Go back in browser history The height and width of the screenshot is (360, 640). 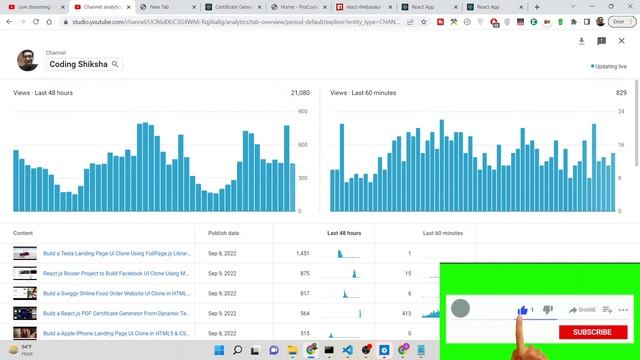pyautogui.click(x=9, y=22)
